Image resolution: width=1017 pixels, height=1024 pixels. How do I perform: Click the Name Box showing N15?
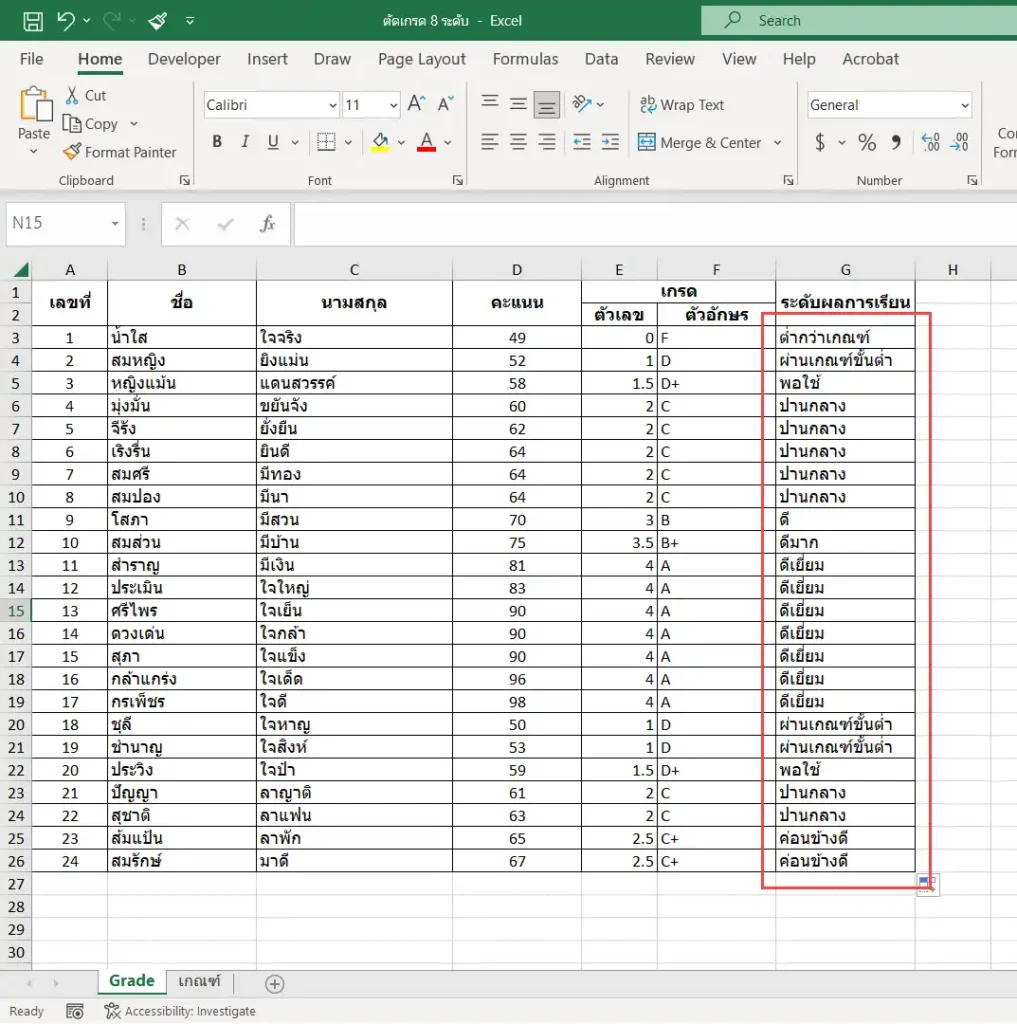[x=65, y=223]
